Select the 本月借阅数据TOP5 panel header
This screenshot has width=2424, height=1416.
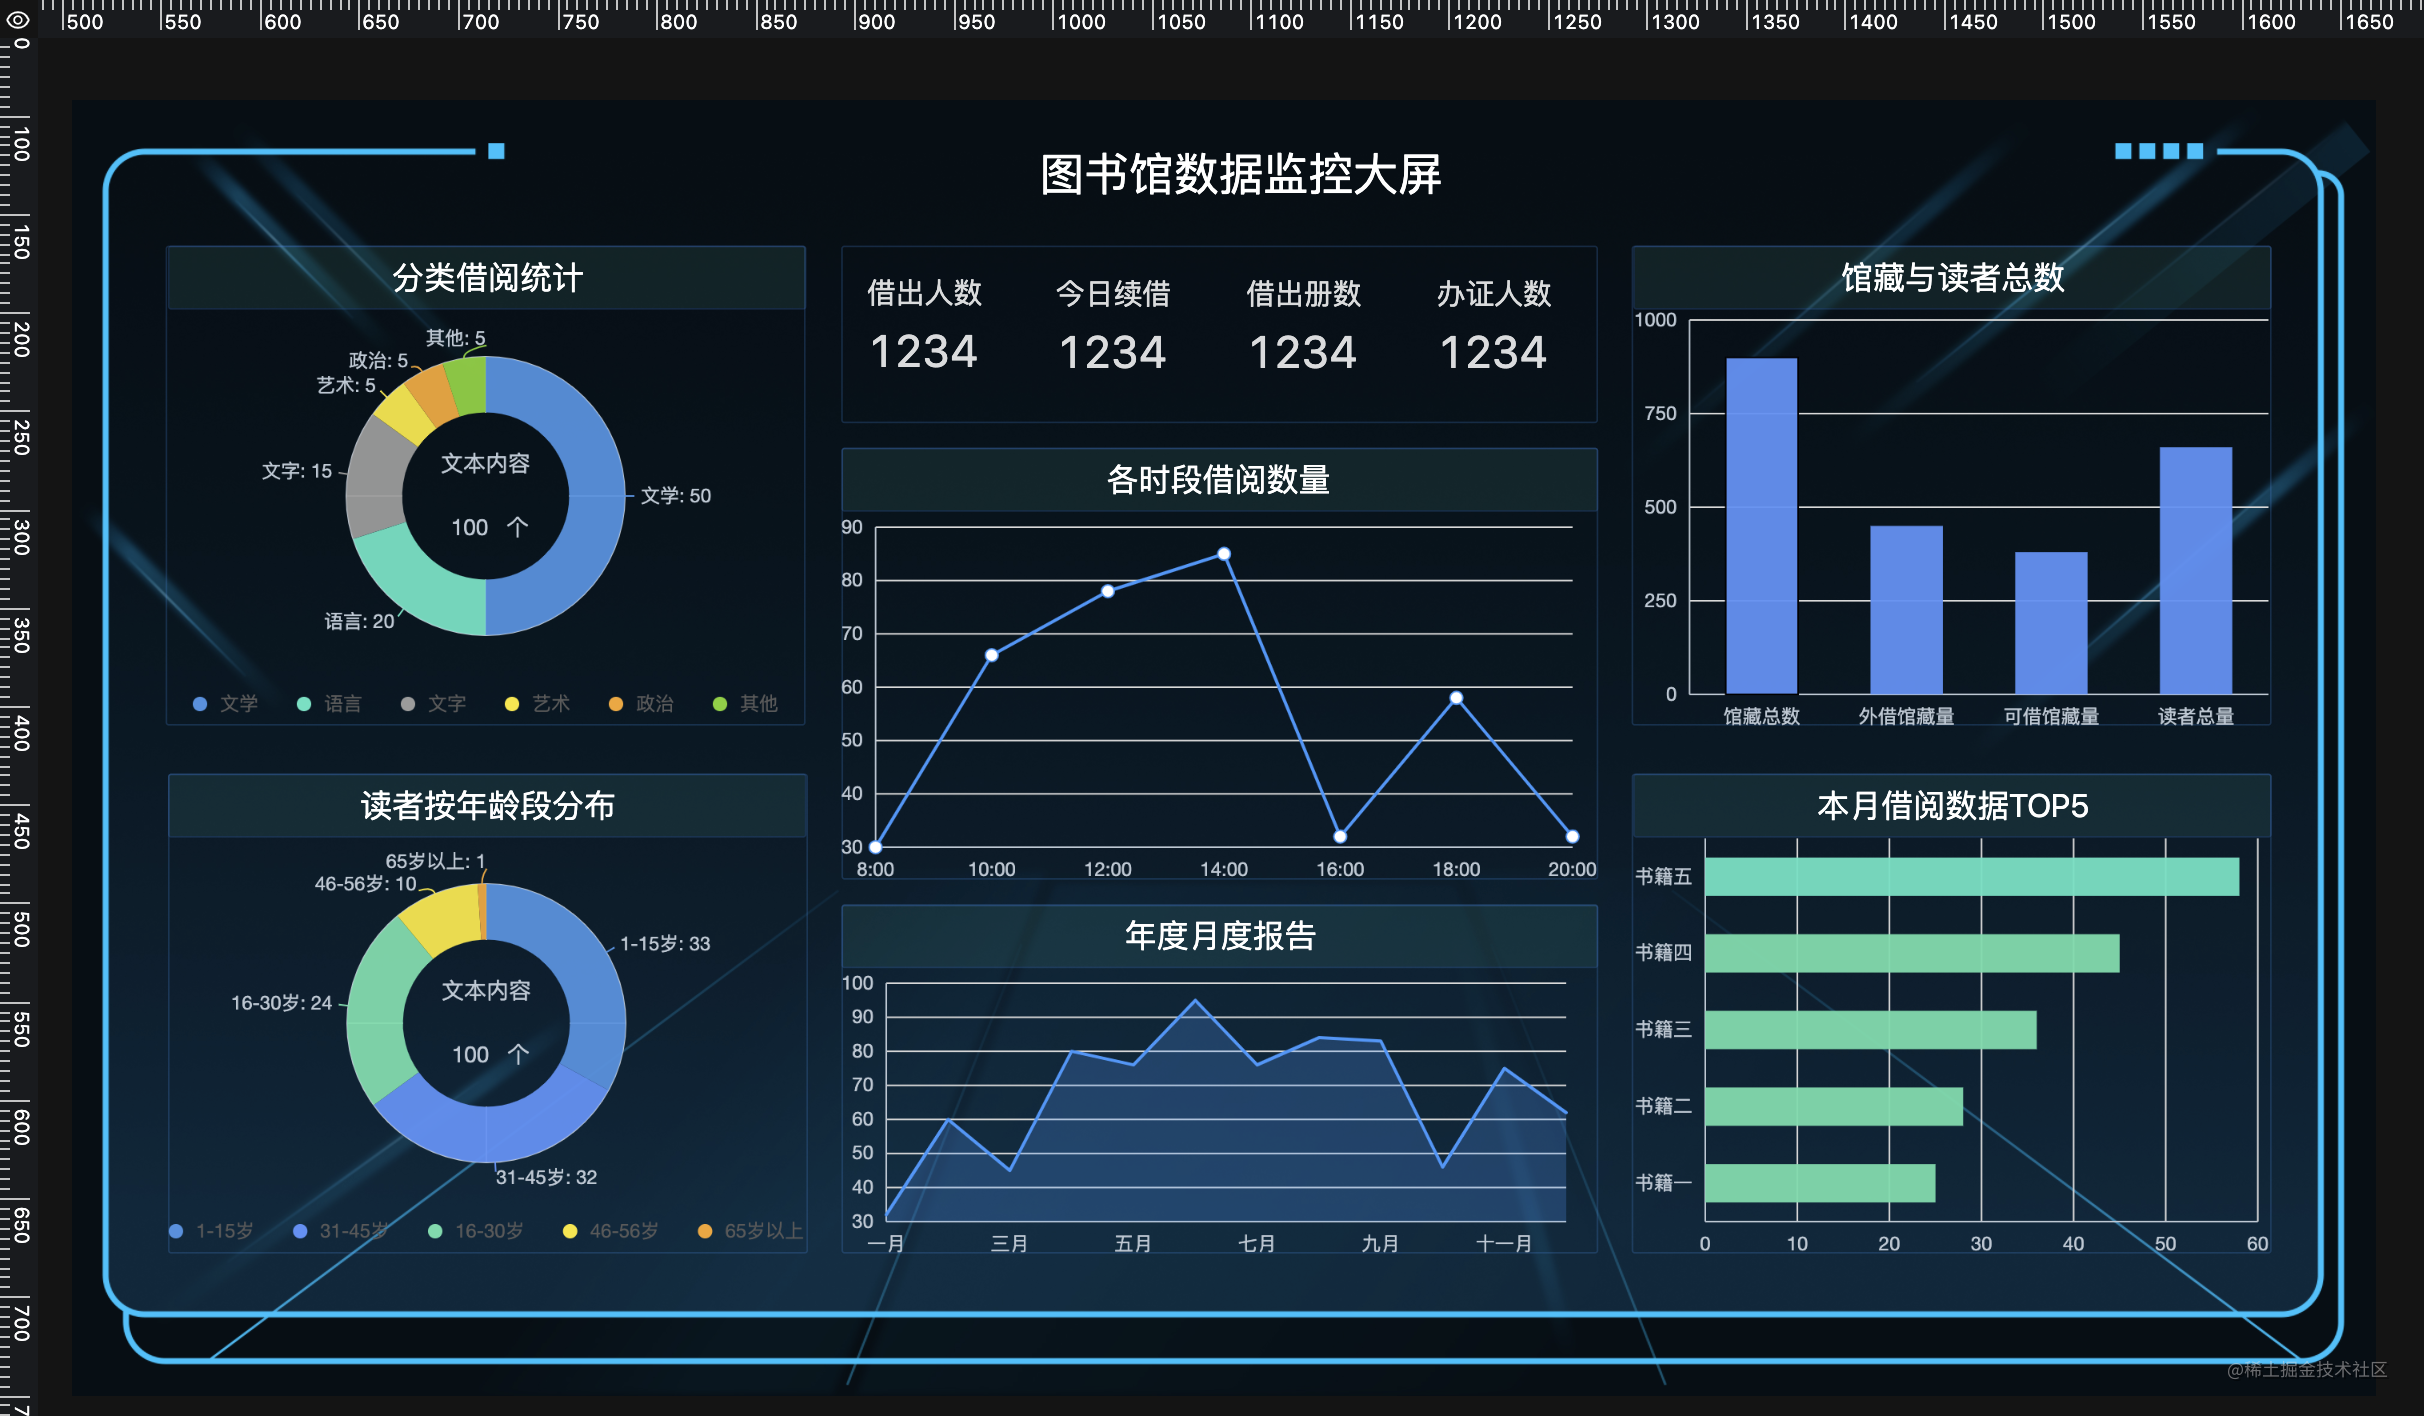coord(1951,806)
